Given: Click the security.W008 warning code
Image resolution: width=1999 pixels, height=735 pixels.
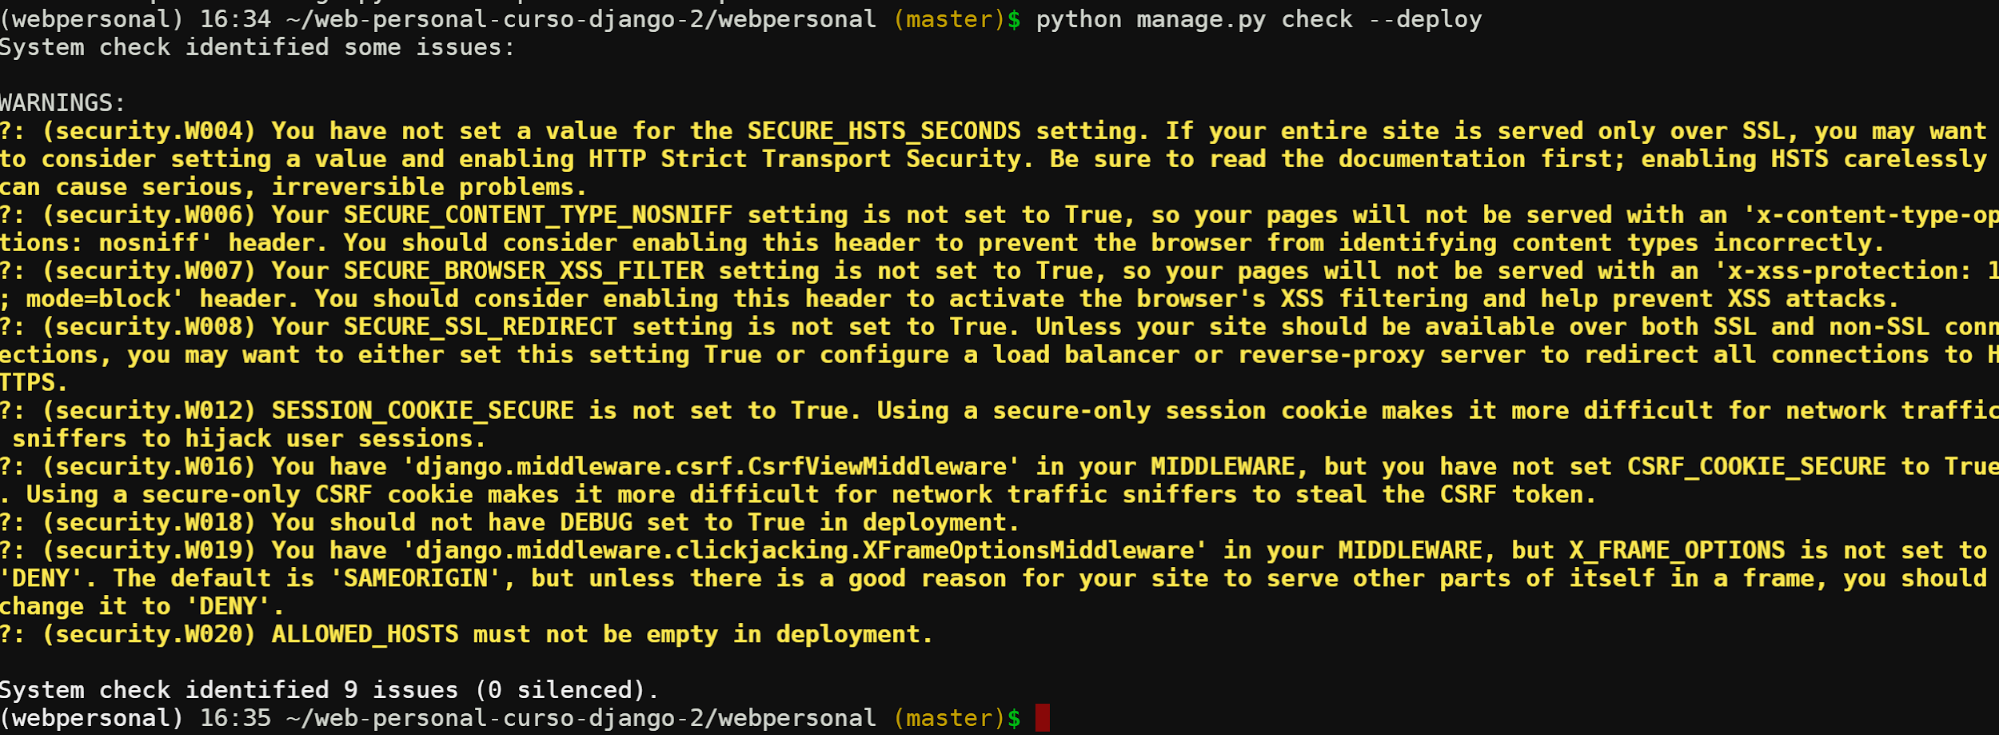Looking at the screenshot, I should click(x=150, y=327).
